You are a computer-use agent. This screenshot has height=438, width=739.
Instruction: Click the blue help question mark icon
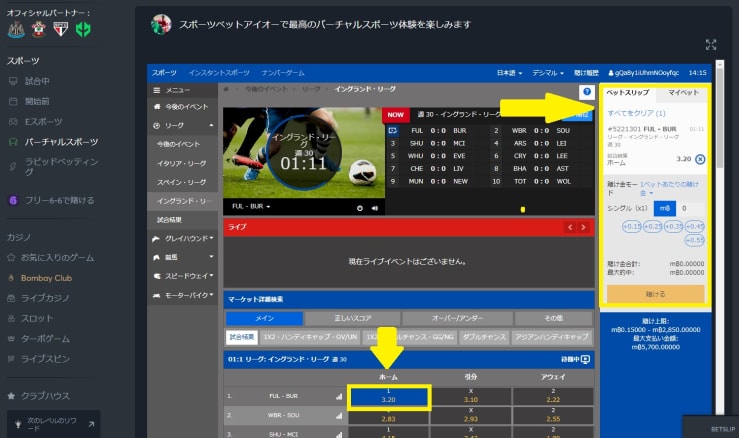point(587,91)
